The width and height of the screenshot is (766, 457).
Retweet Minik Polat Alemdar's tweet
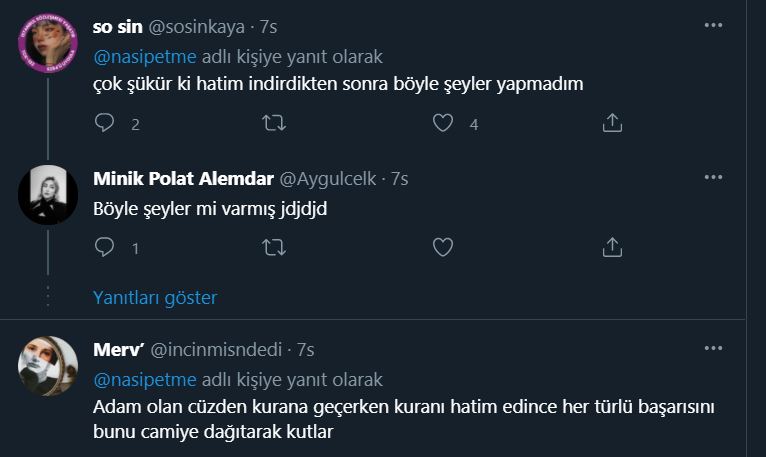pos(273,246)
